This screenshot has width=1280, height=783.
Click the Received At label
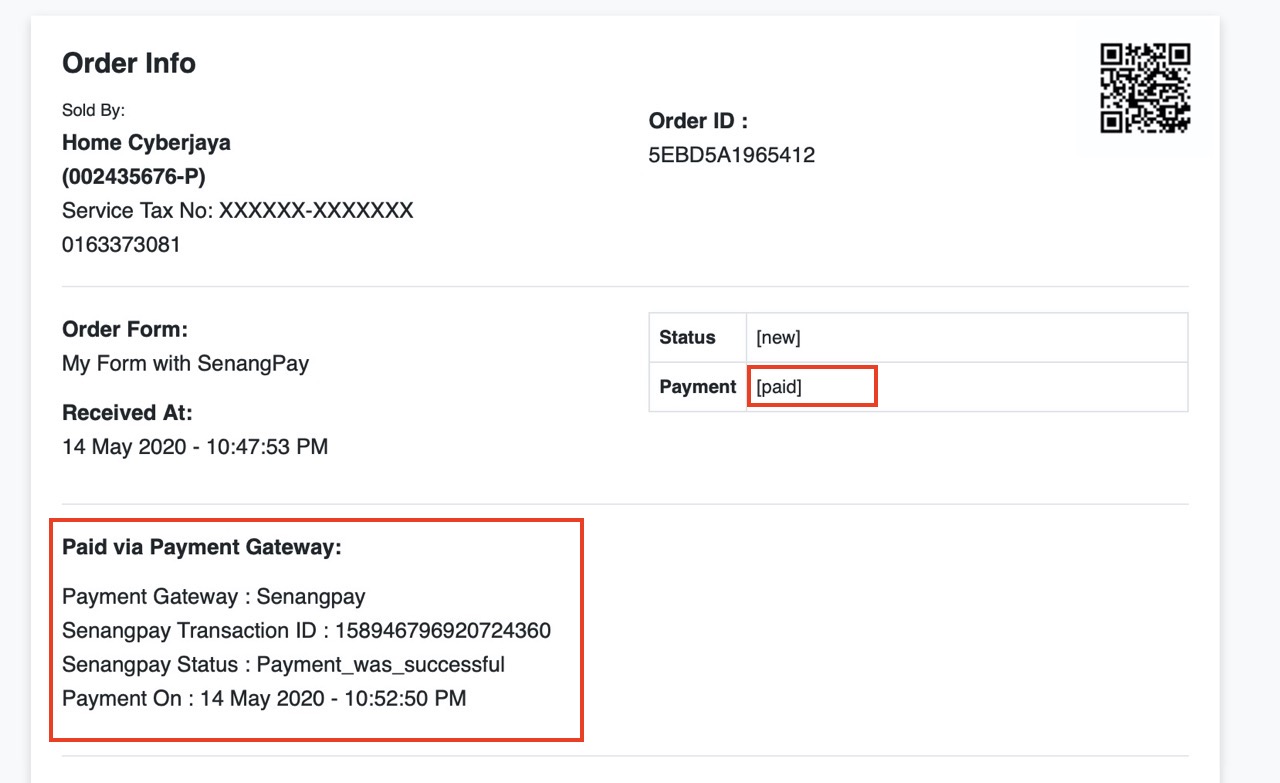pos(127,412)
